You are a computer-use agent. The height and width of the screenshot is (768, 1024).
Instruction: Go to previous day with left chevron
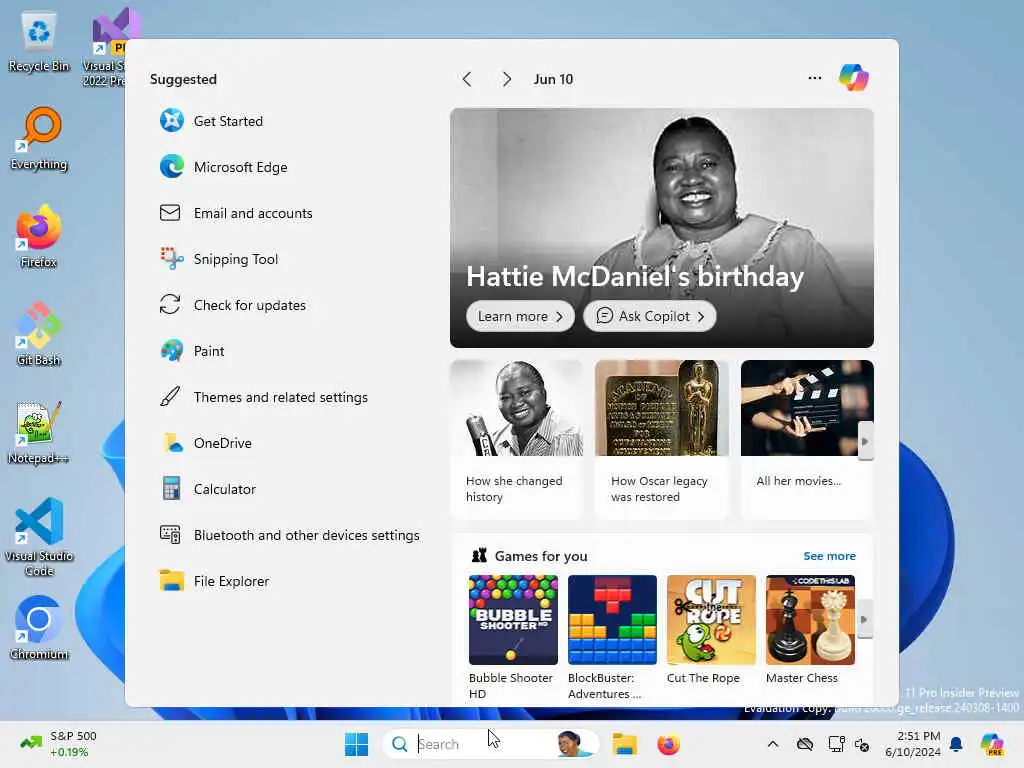click(x=467, y=79)
